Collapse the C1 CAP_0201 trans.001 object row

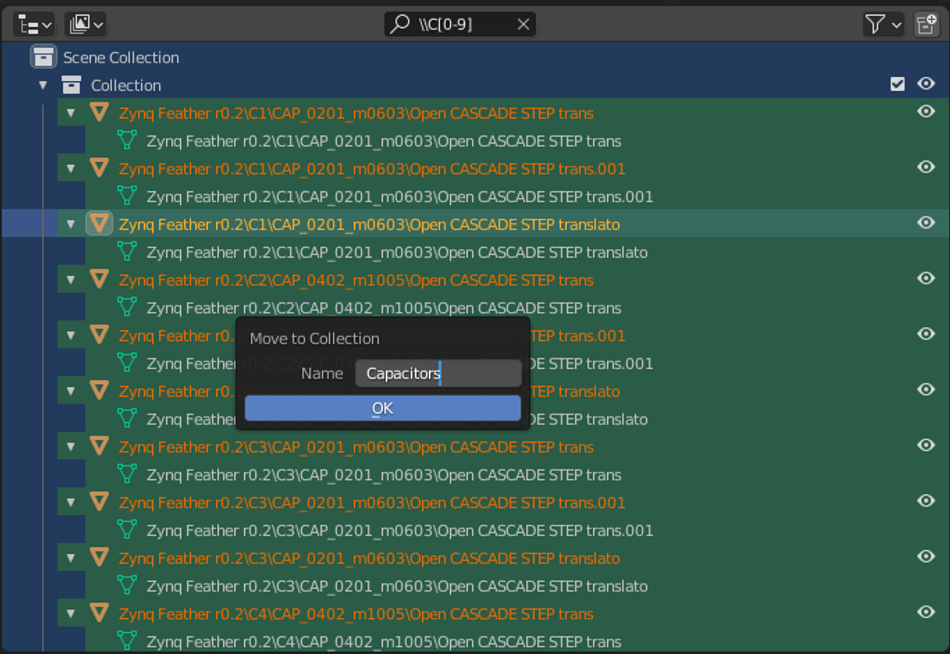pyautogui.click(x=71, y=169)
